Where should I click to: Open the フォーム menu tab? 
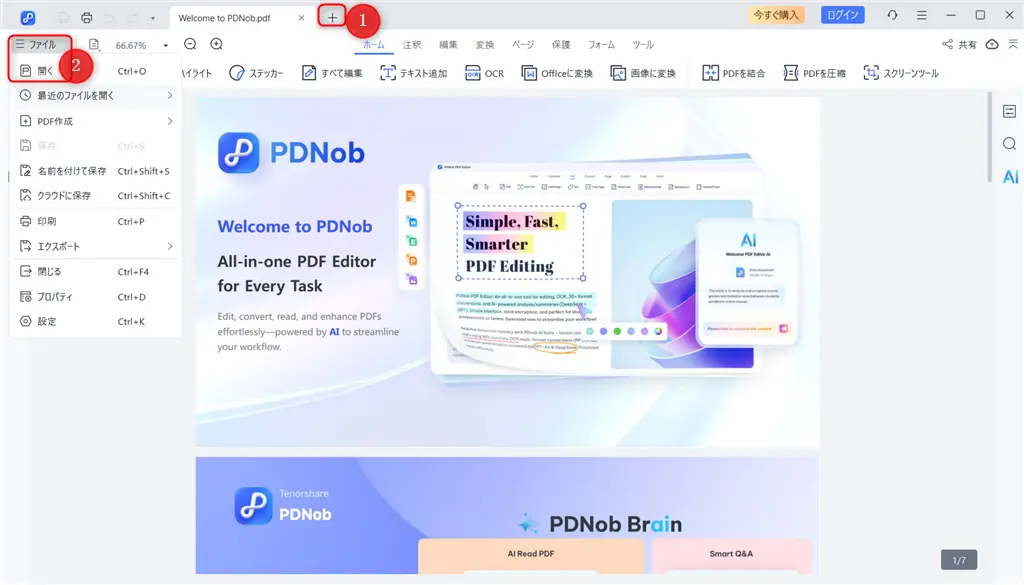[x=600, y=44]
